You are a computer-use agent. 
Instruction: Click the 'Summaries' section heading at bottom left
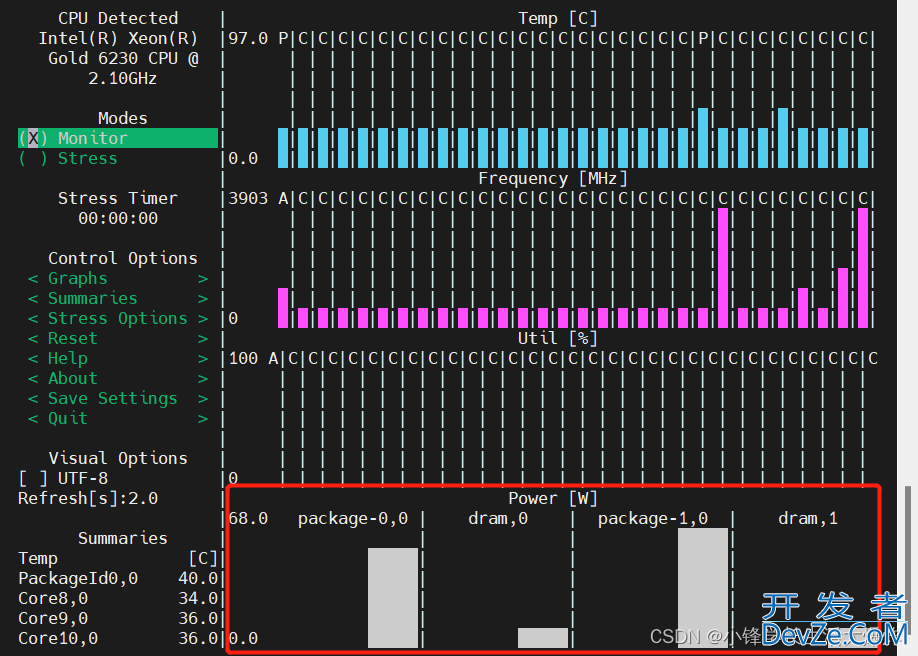(x=122, y=538)
